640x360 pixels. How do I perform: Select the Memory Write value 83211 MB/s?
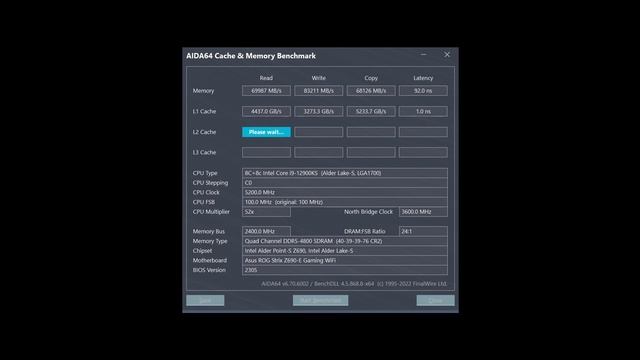(x=319, y=91)
